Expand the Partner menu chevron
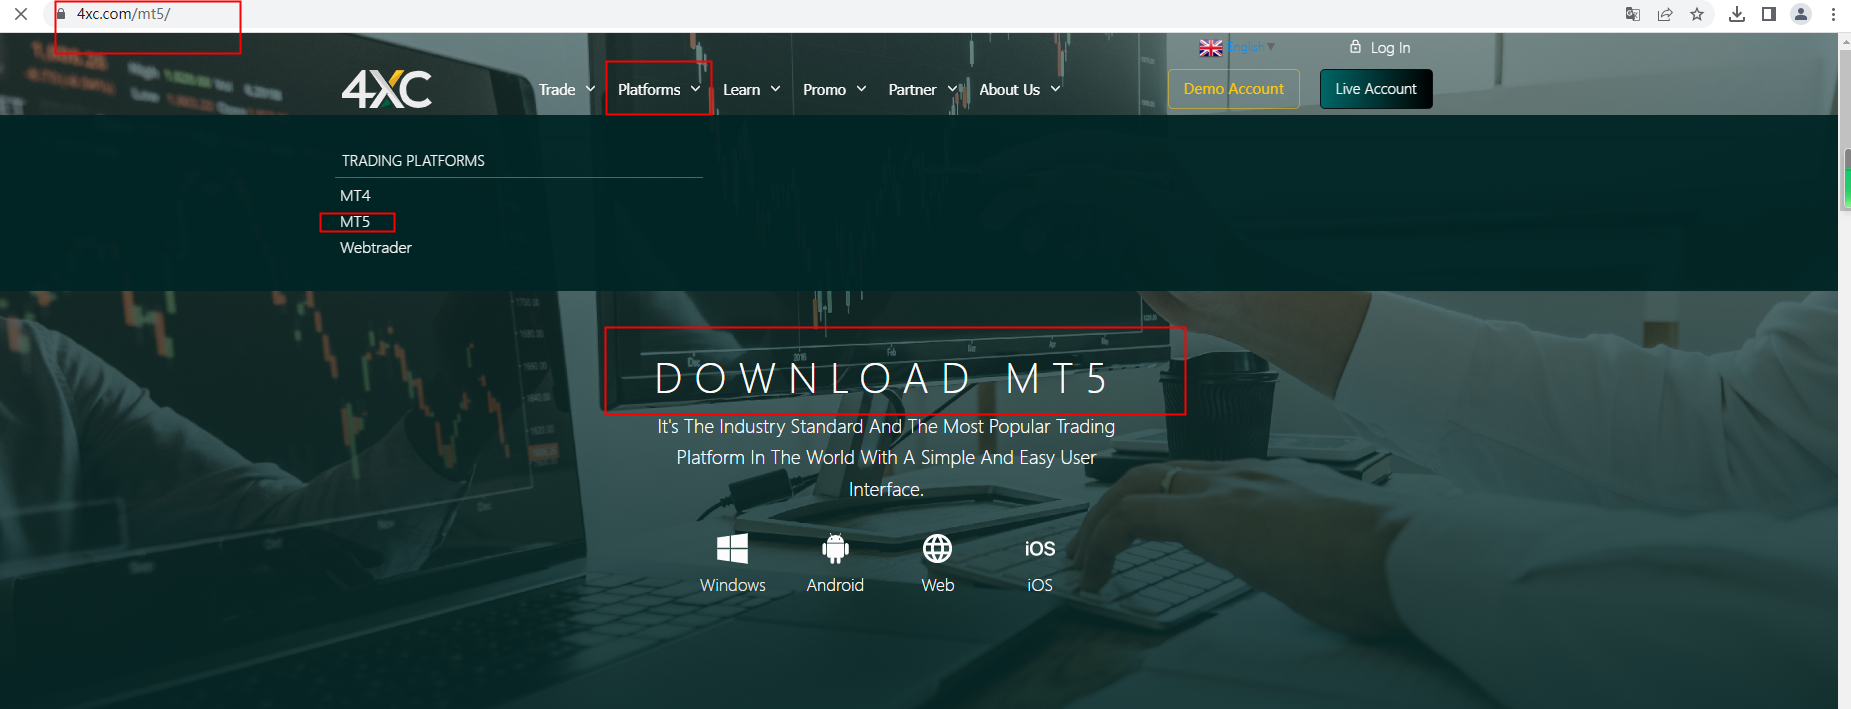1851x709 pixels. [952, 89]
